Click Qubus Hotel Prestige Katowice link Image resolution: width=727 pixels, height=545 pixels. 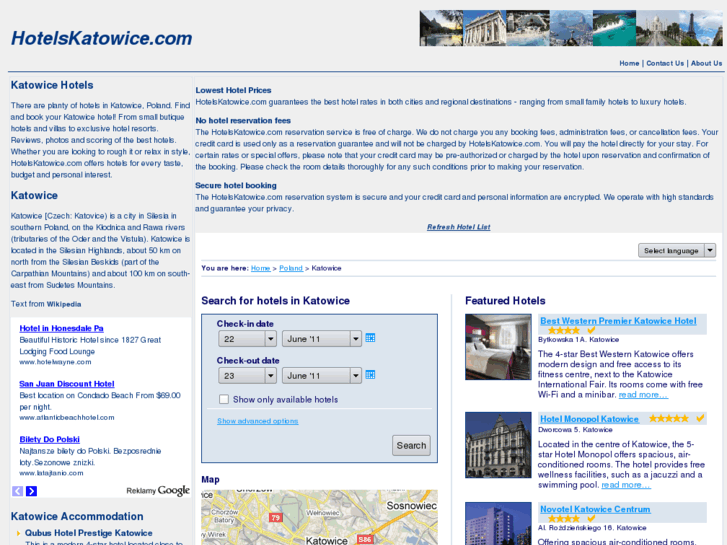(x=89, y=533)
